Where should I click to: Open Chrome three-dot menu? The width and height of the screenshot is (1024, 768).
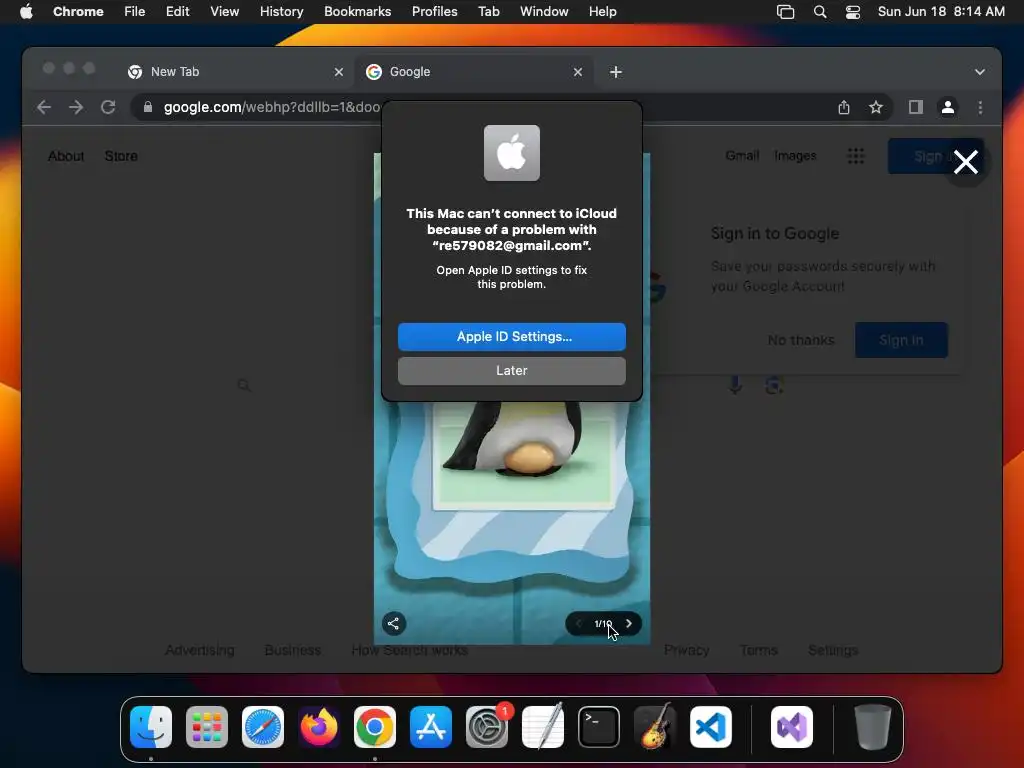(x=980, y=107)
